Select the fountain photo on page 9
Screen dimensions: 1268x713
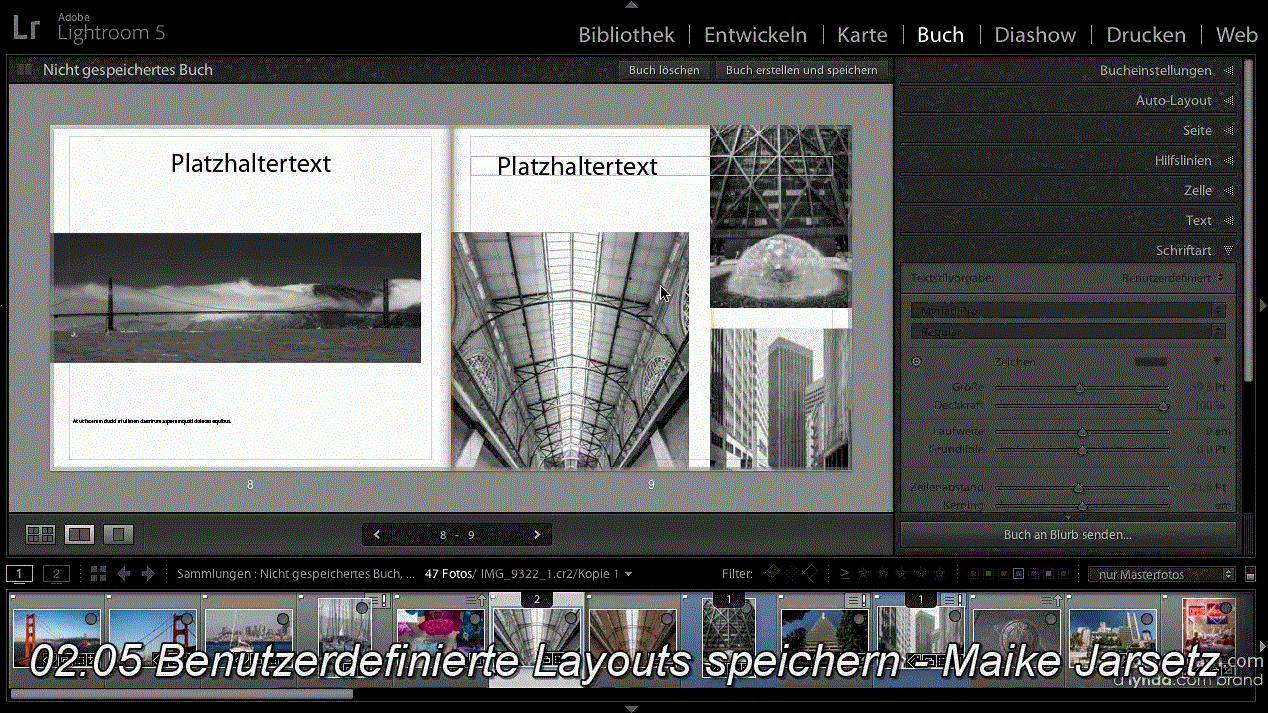pos(780,216)
